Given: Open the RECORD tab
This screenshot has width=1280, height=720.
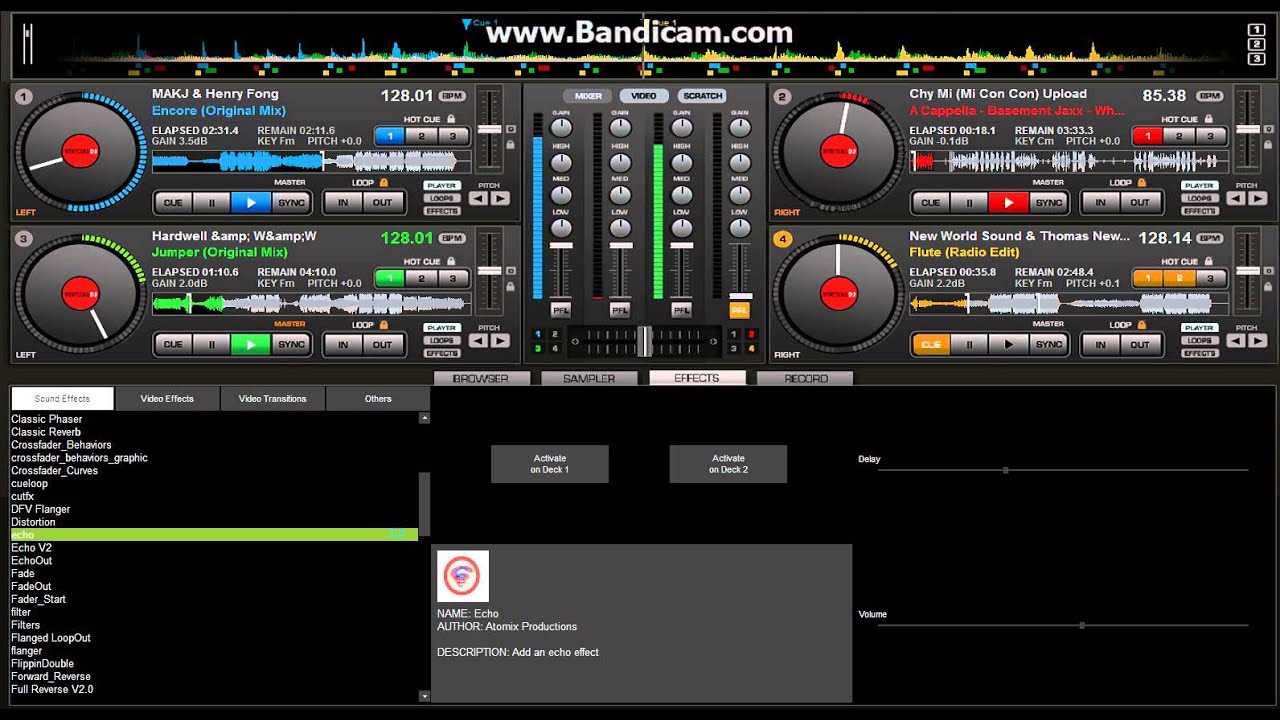Looking at the screenshot, I should coord(806,378).
